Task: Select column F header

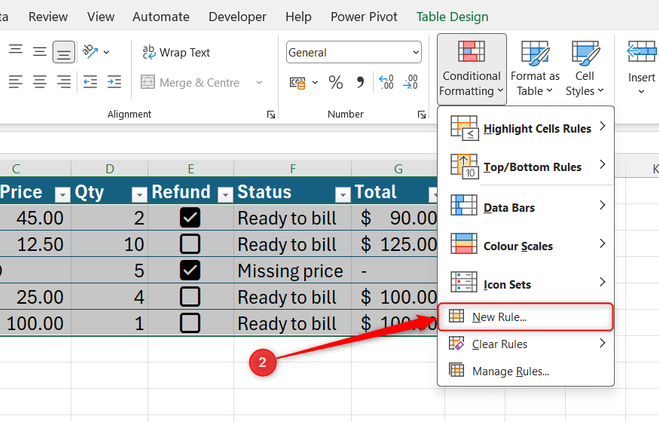Action: (293, 169)
